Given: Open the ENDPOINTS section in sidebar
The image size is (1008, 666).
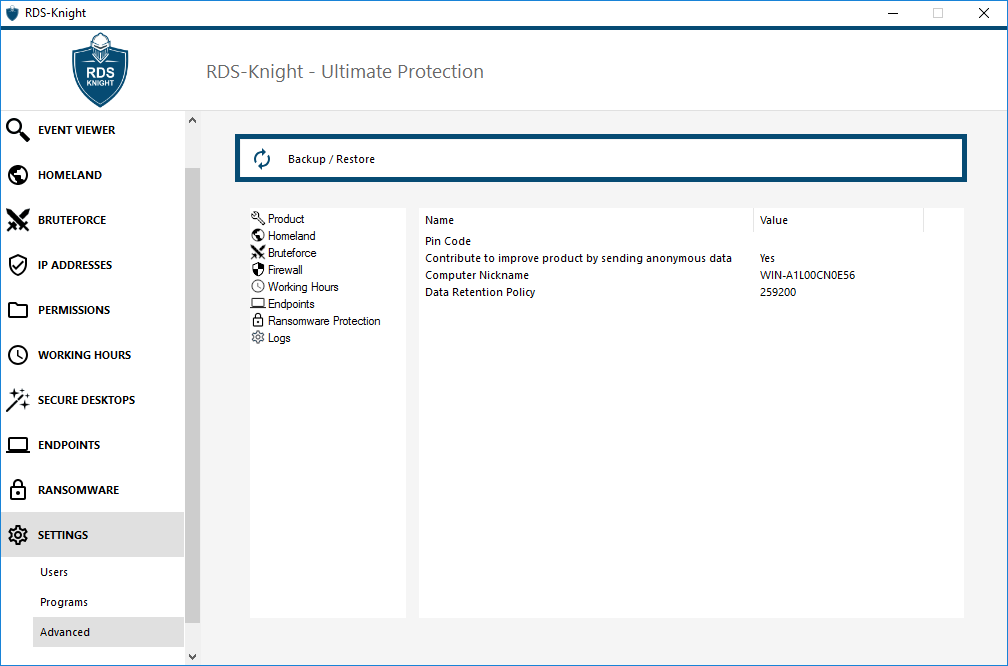Looking at the screenshot, I should pyautogui.click(x=93, y=445).
